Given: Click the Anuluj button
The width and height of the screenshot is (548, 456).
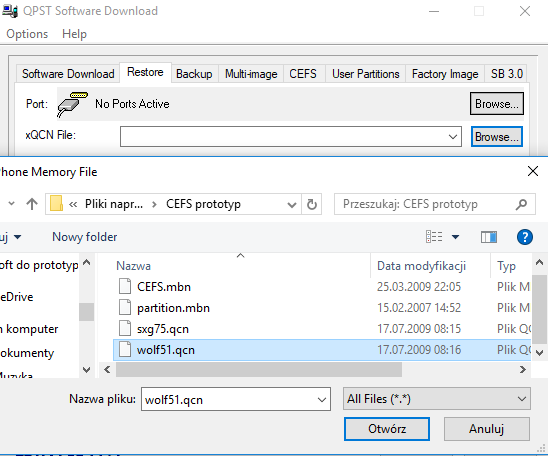Looking at the screenshot, I should (486, 429).
